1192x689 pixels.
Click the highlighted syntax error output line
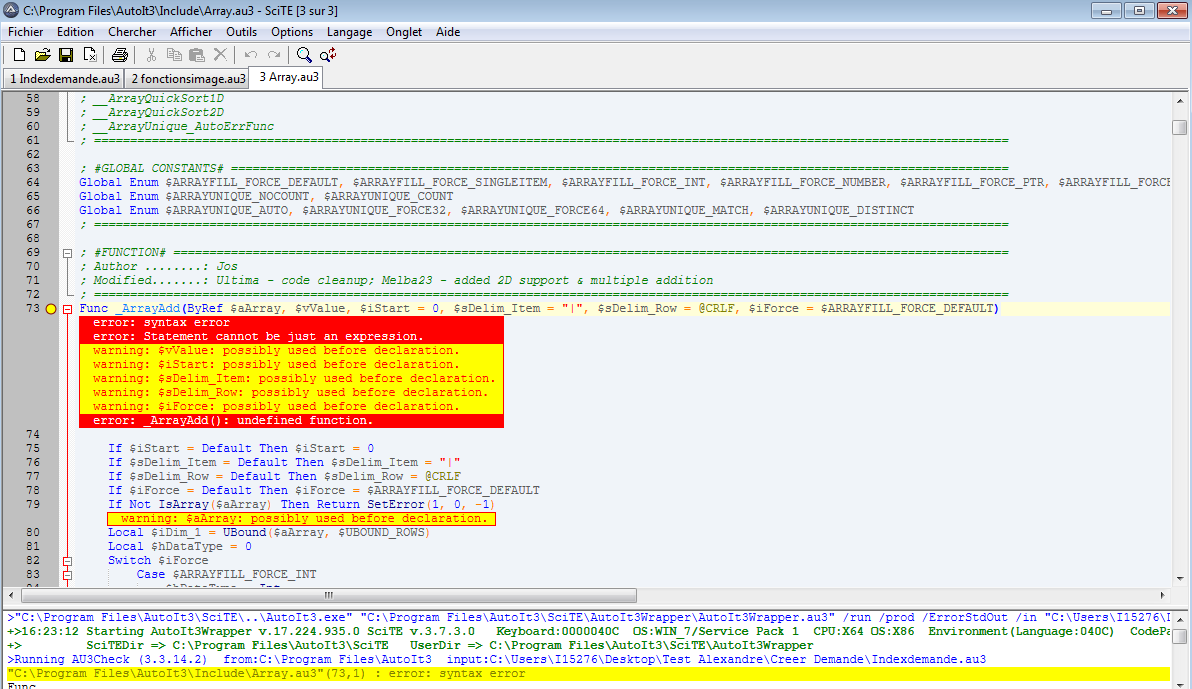point(266,674)
